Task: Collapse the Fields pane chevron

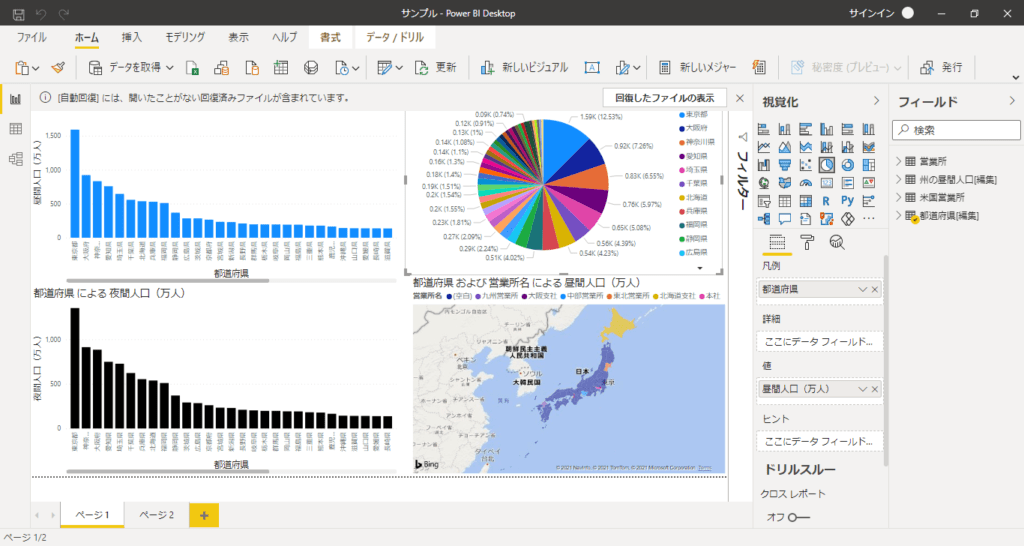Action: (x=1012, y=101)
